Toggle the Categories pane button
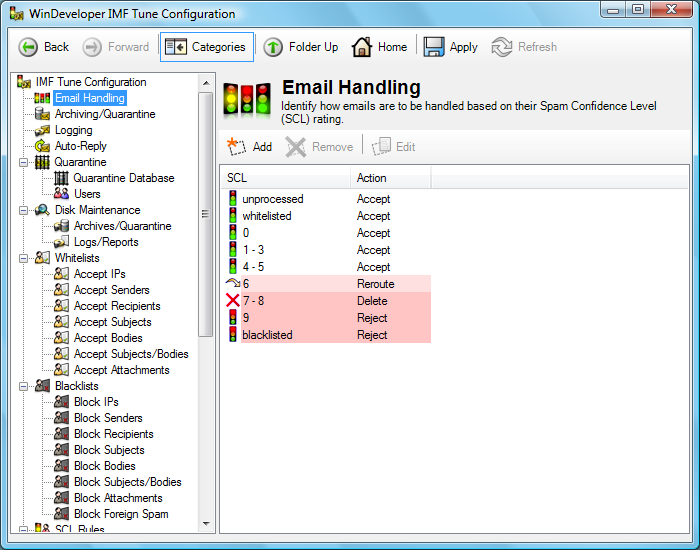 (x=207, y=47)
